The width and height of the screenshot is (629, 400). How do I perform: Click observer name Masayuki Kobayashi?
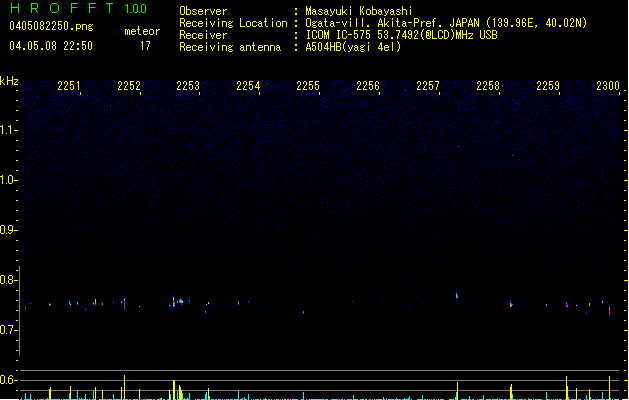[x=359, y=11]
